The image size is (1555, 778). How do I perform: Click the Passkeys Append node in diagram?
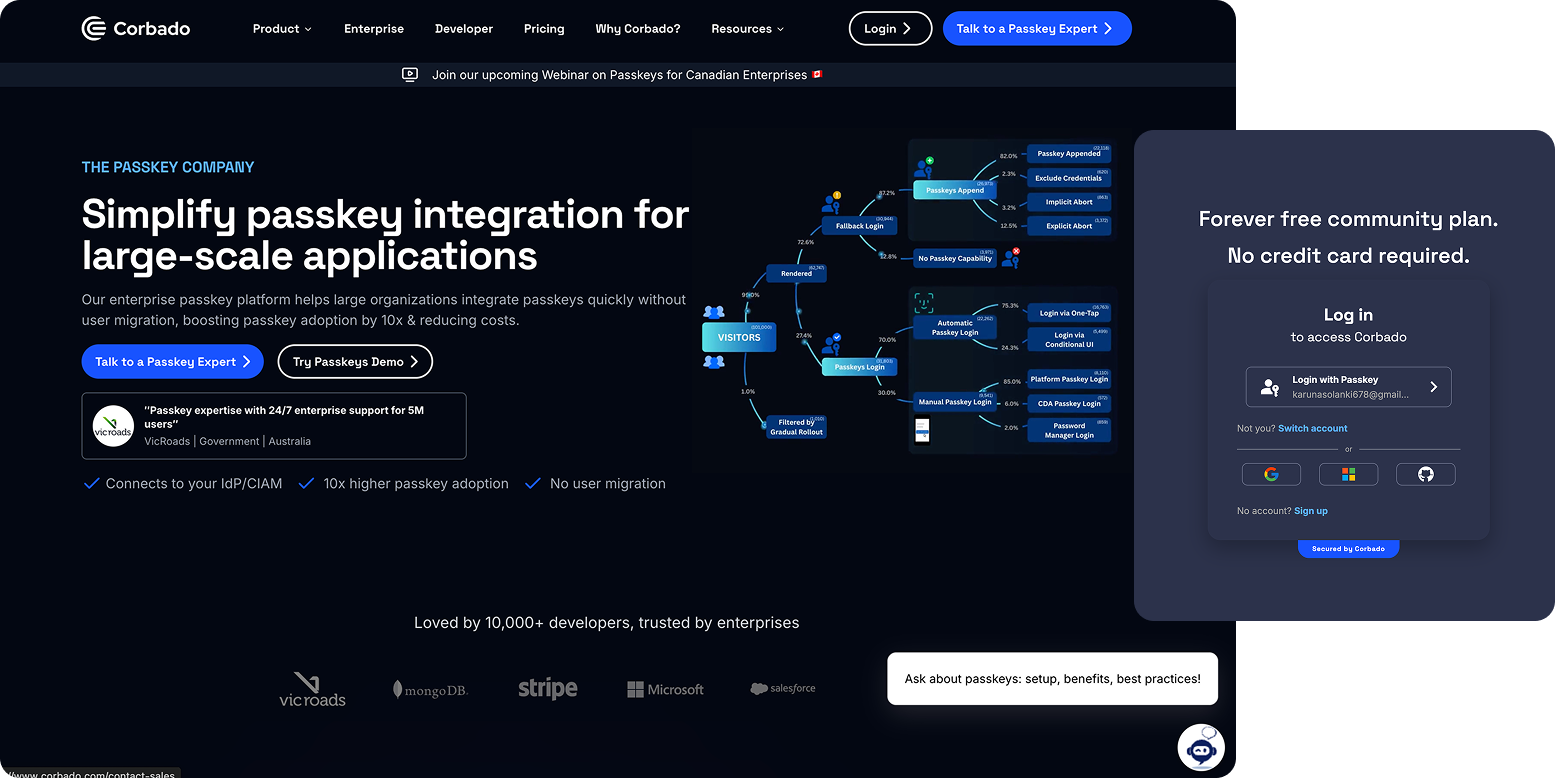click(x=955, y=190)
